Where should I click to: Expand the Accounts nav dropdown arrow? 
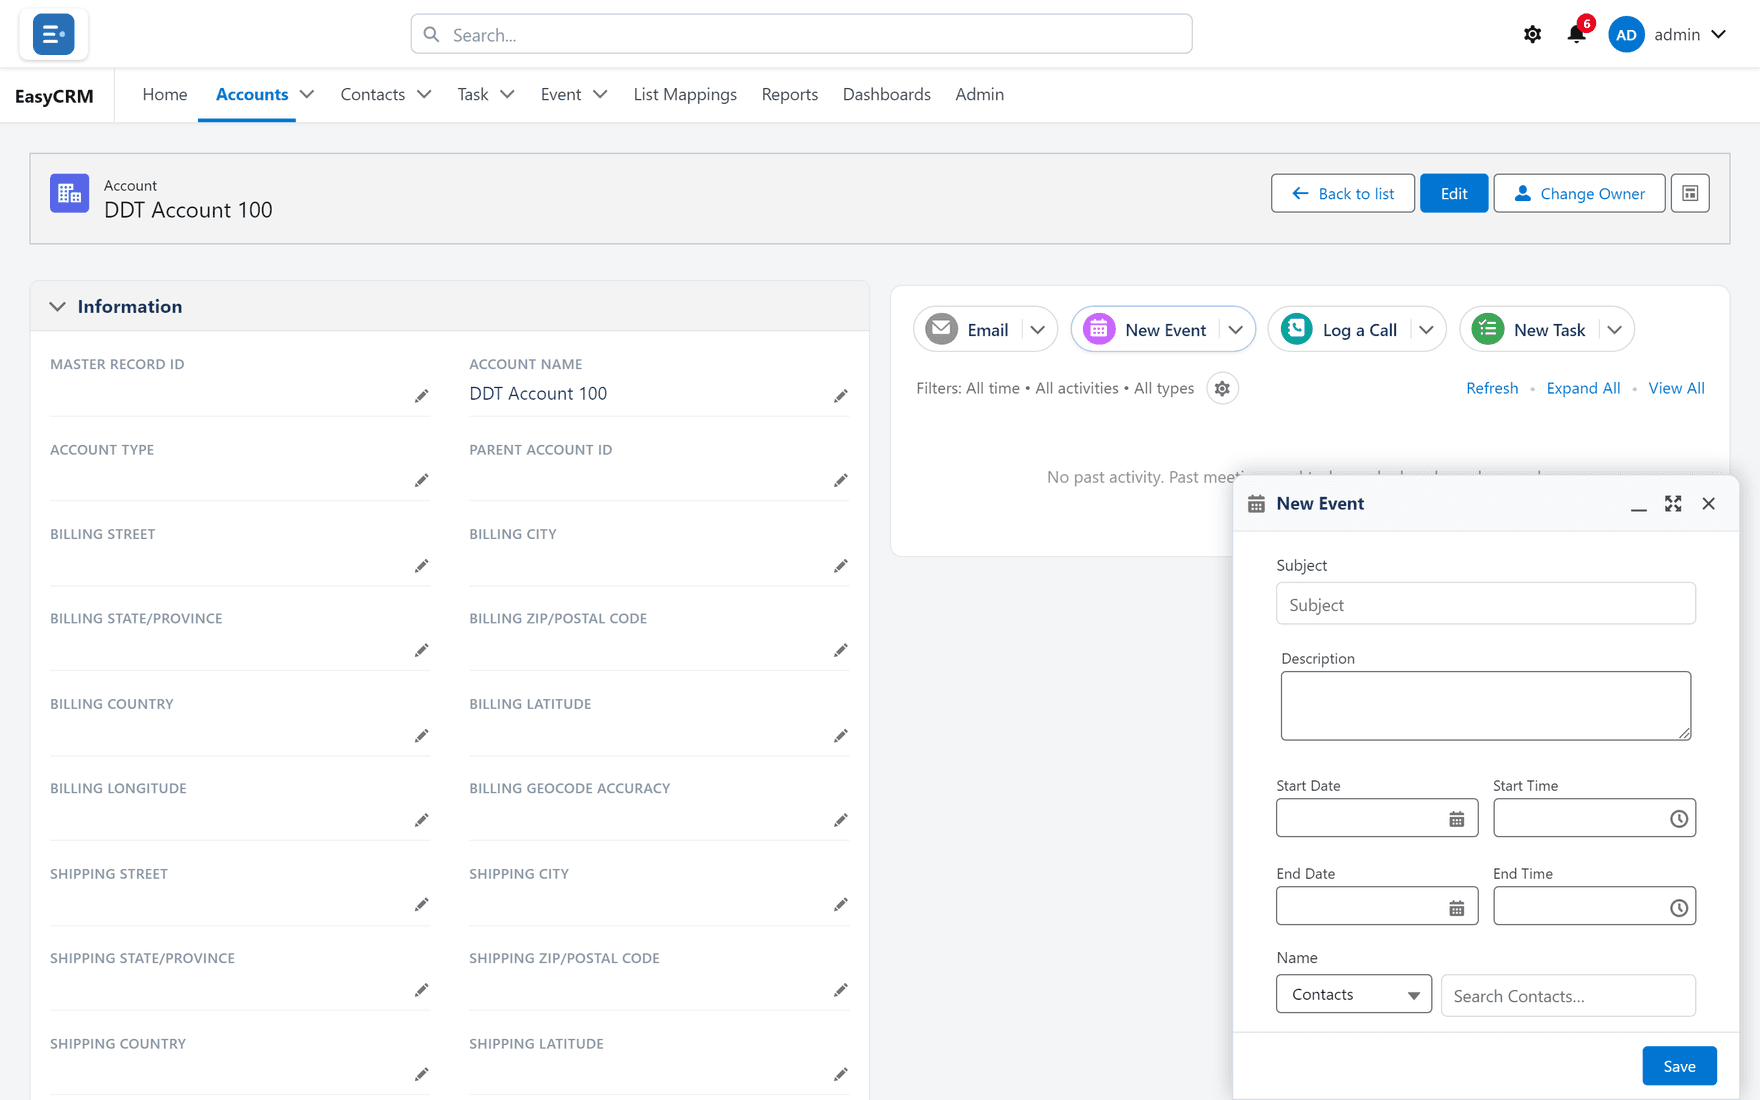(307, 94)
